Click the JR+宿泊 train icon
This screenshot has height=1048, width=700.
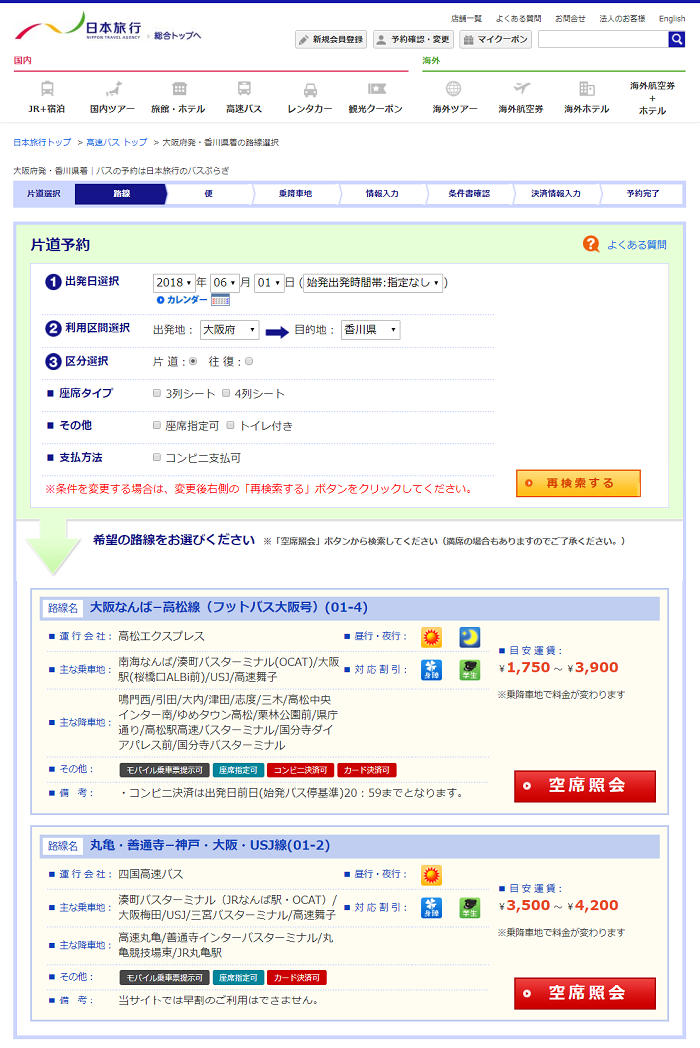[47, 89]
